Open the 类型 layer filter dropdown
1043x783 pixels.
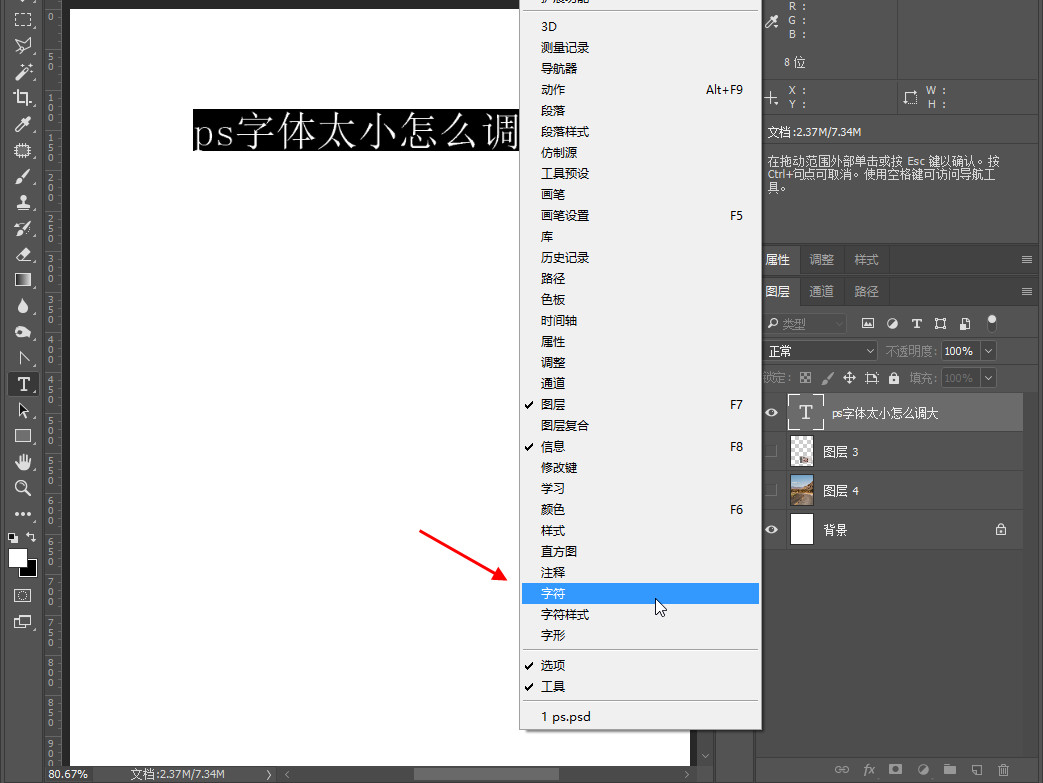[x=806, y=324]
